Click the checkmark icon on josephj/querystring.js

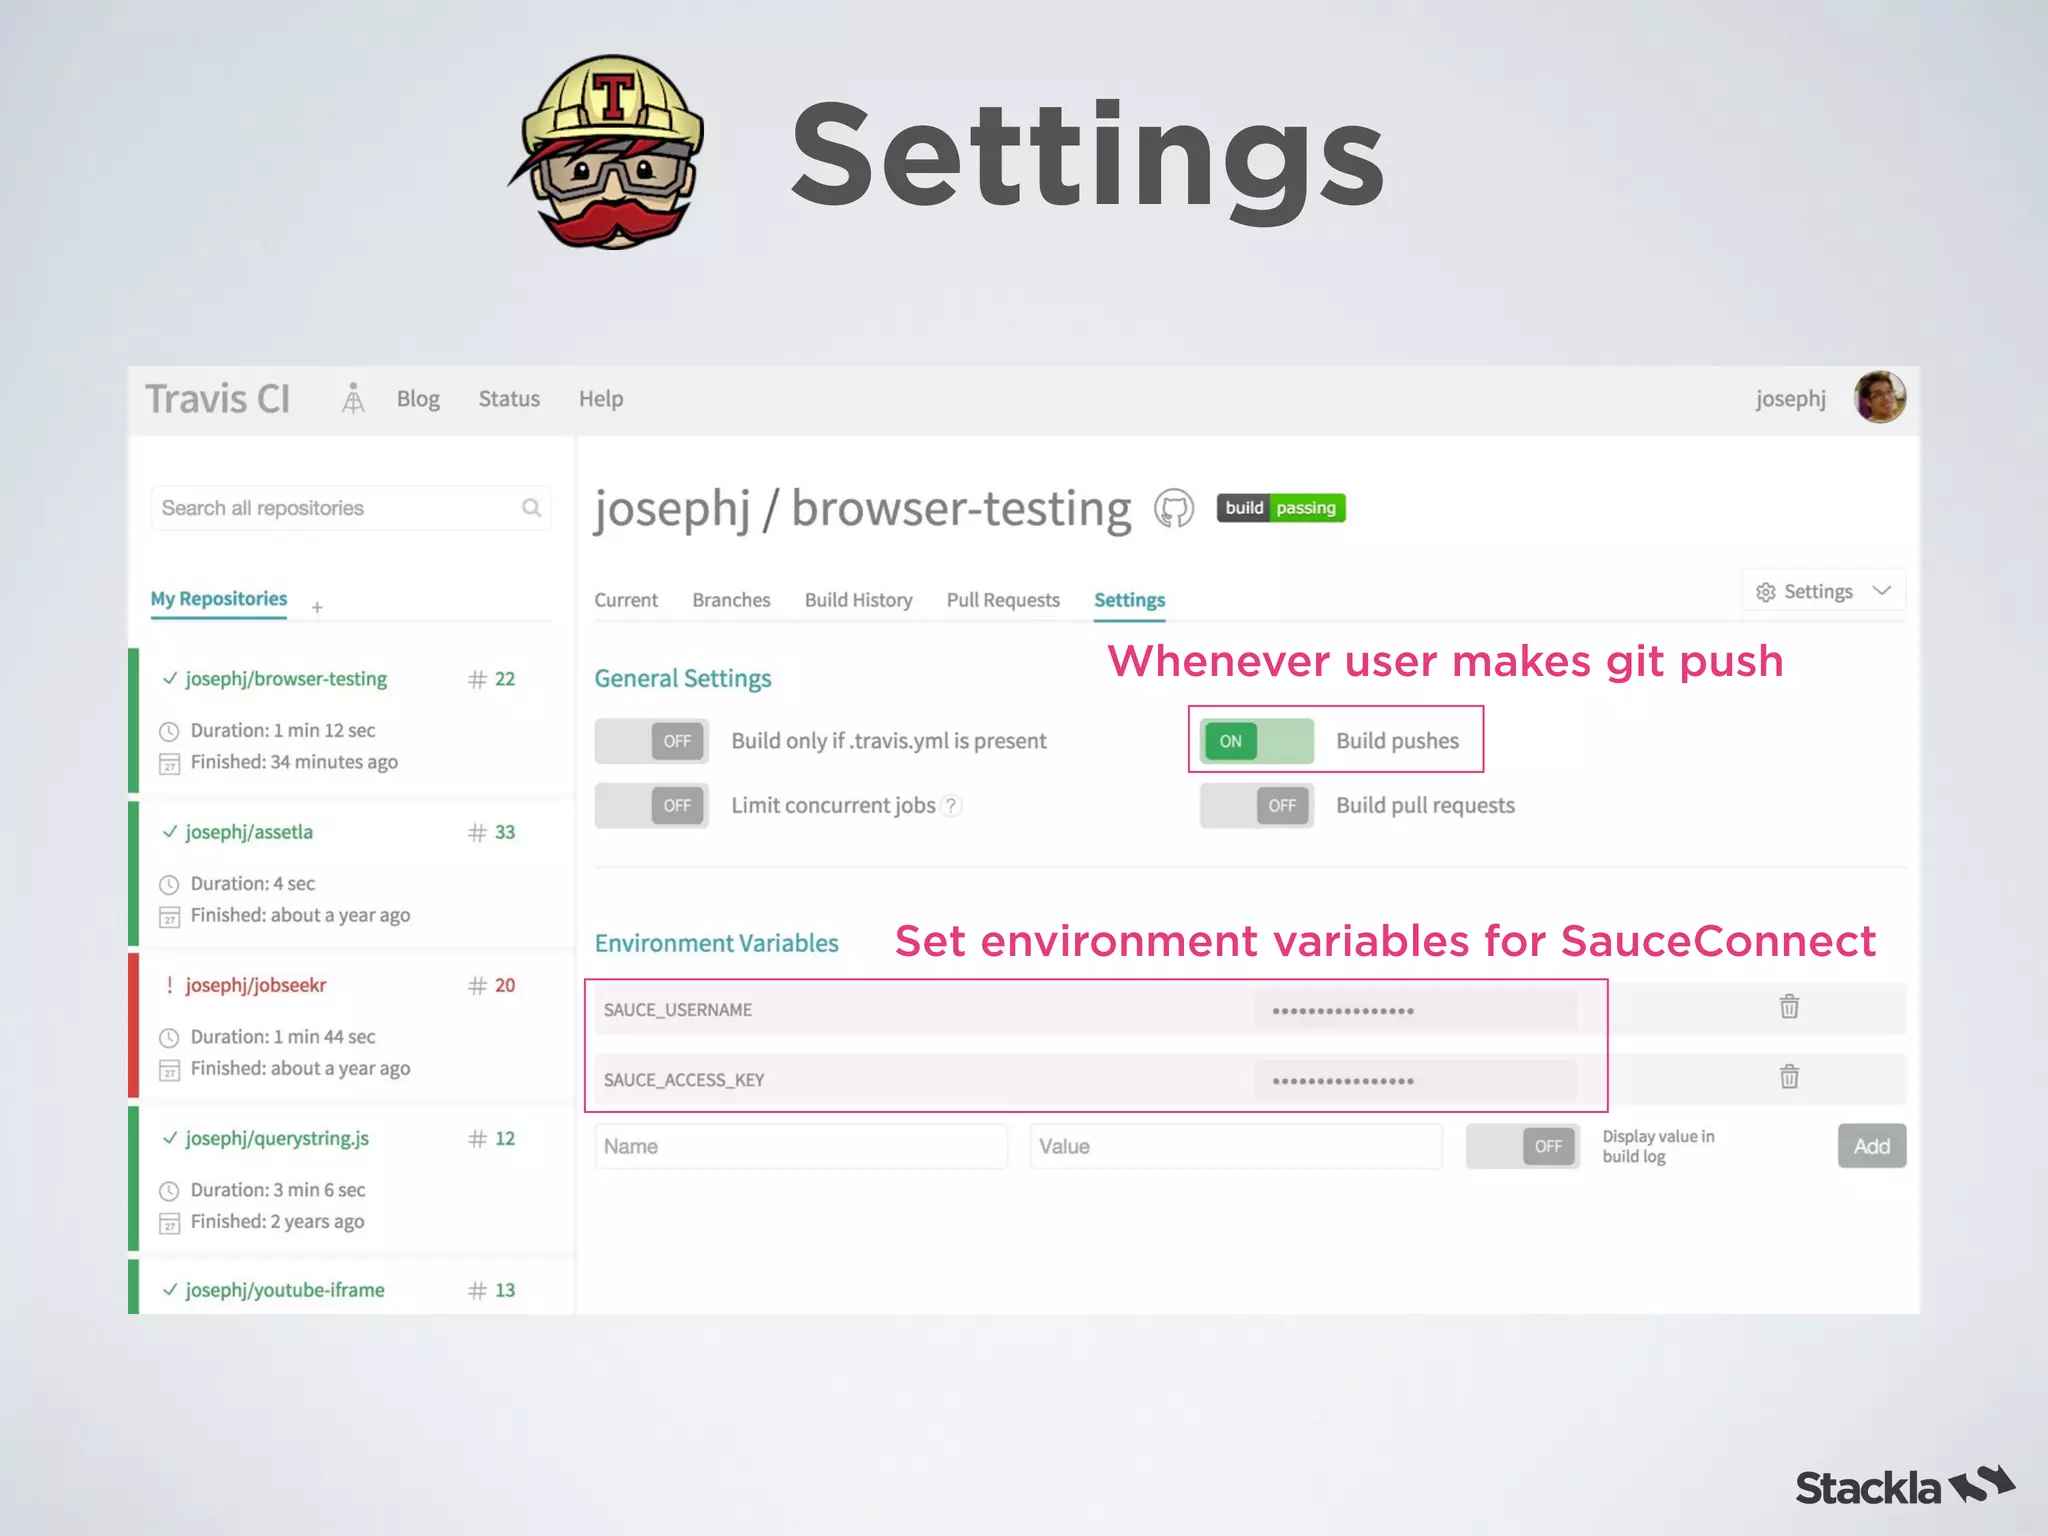(x=169, y=1138)
